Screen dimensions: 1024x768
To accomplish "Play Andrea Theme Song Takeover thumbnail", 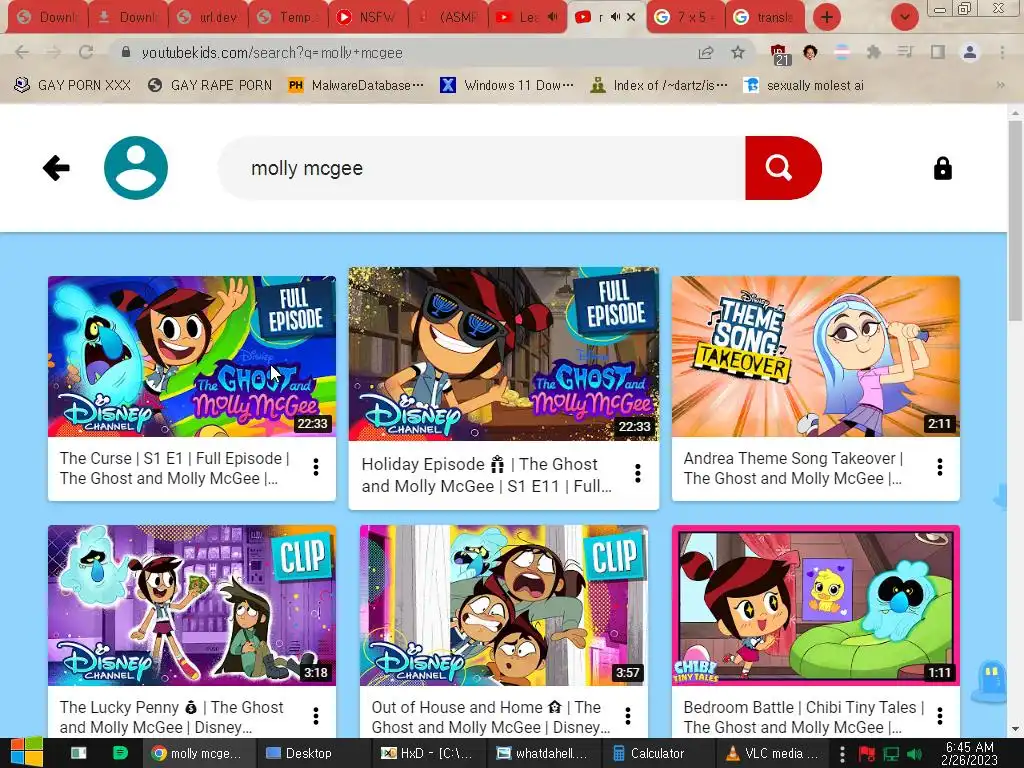I will pyautogui.click(x=816, y=357).
